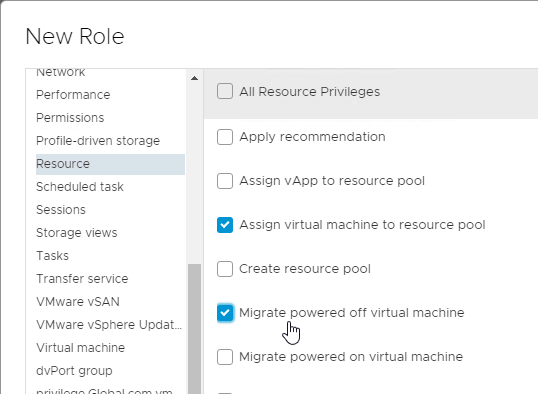538x394 pixels.
Task: Enable Create resource pool privilege
Action: click(x=225, y=269)
